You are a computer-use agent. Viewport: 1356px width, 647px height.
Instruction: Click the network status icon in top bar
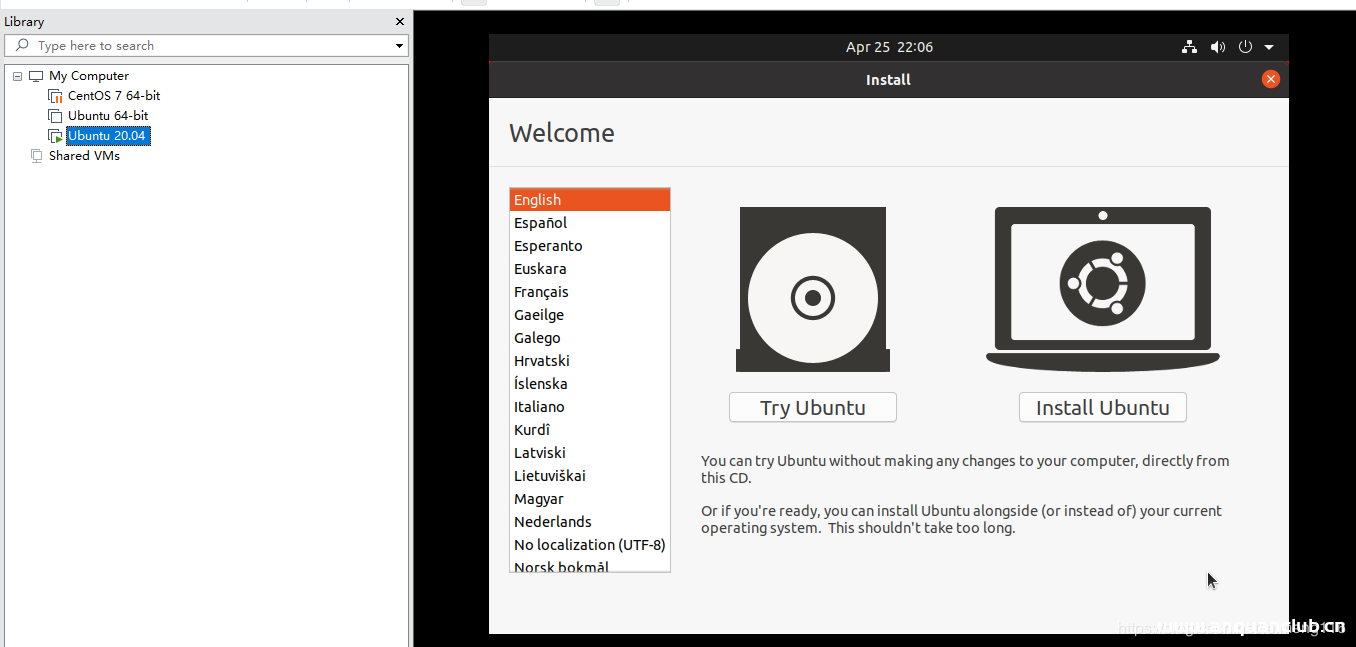(1189, 47)
